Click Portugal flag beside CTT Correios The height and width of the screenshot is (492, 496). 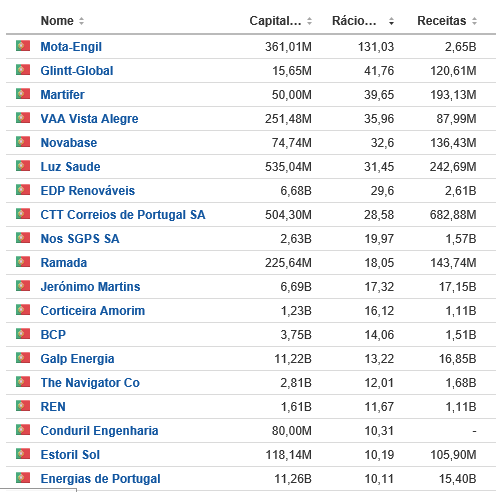23,214
